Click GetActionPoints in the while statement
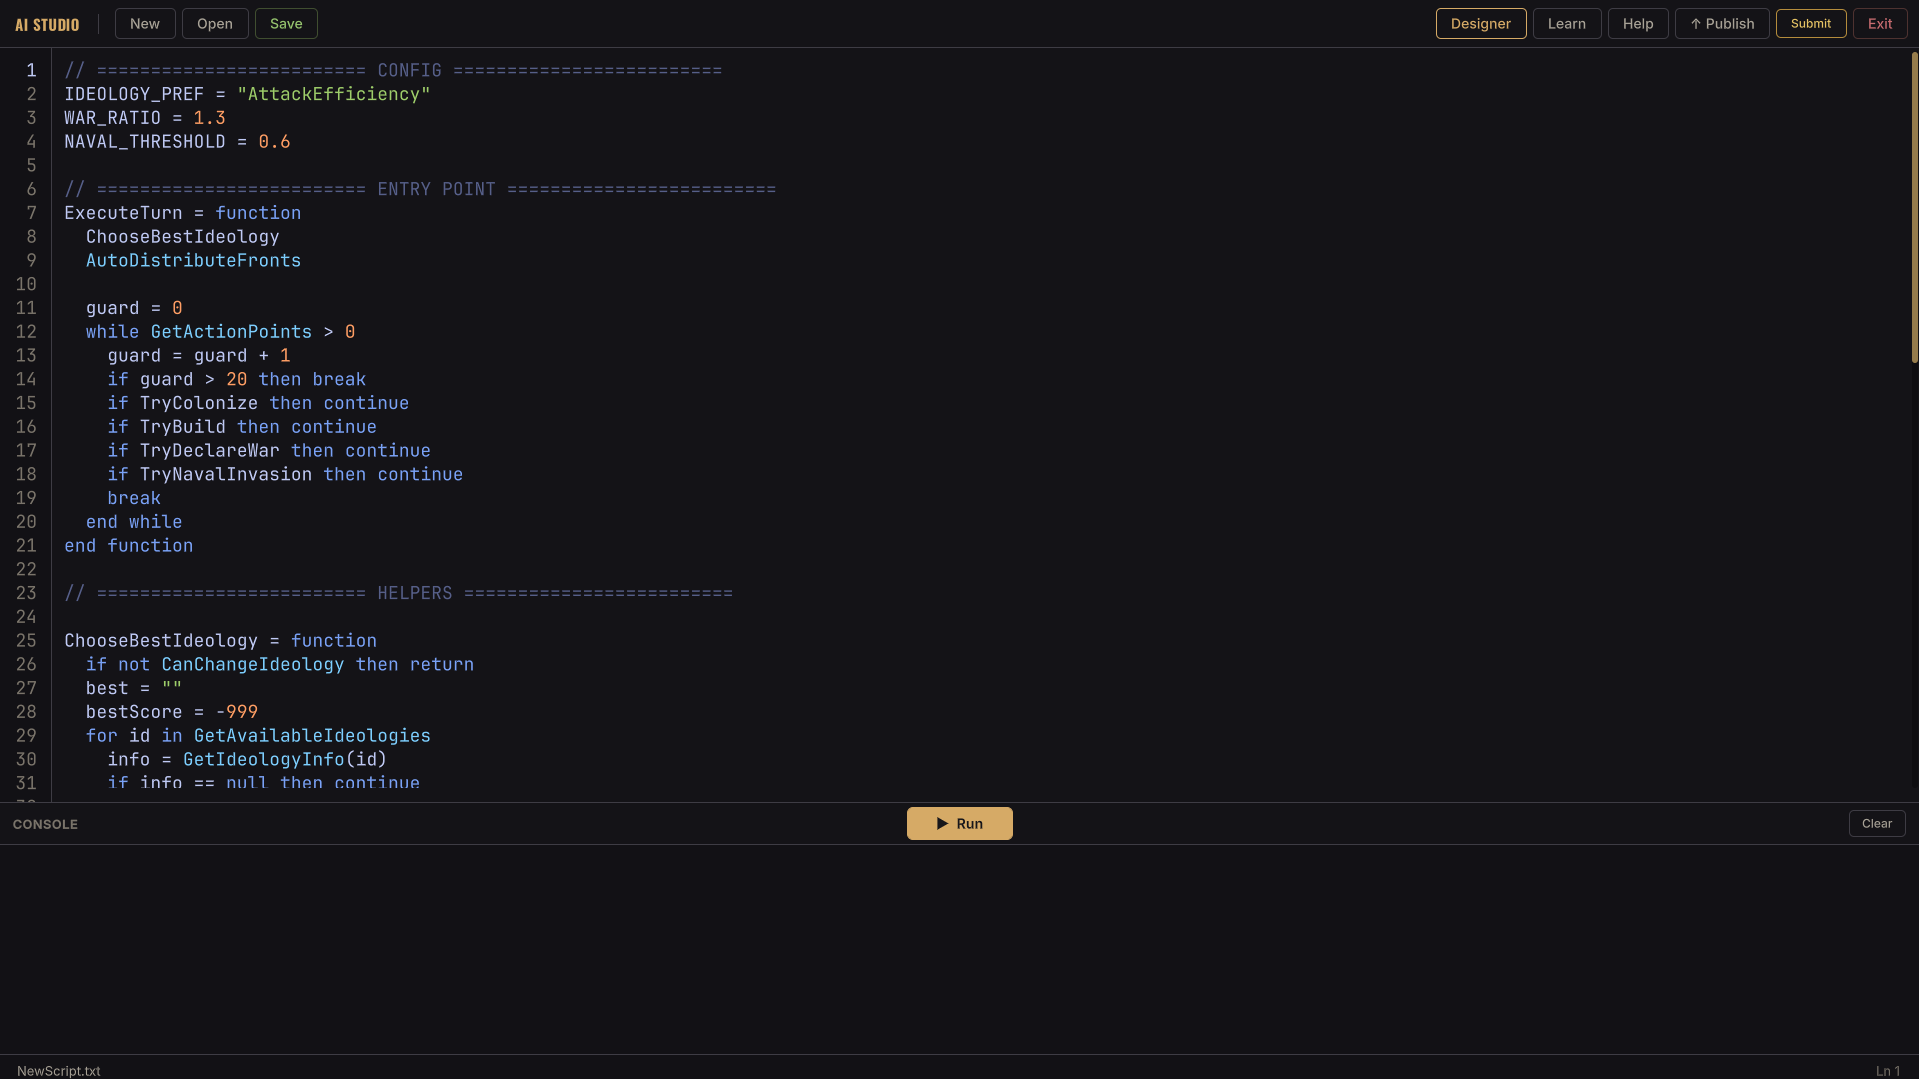The image size is (1919, 1079). click(x=231, y=332)
